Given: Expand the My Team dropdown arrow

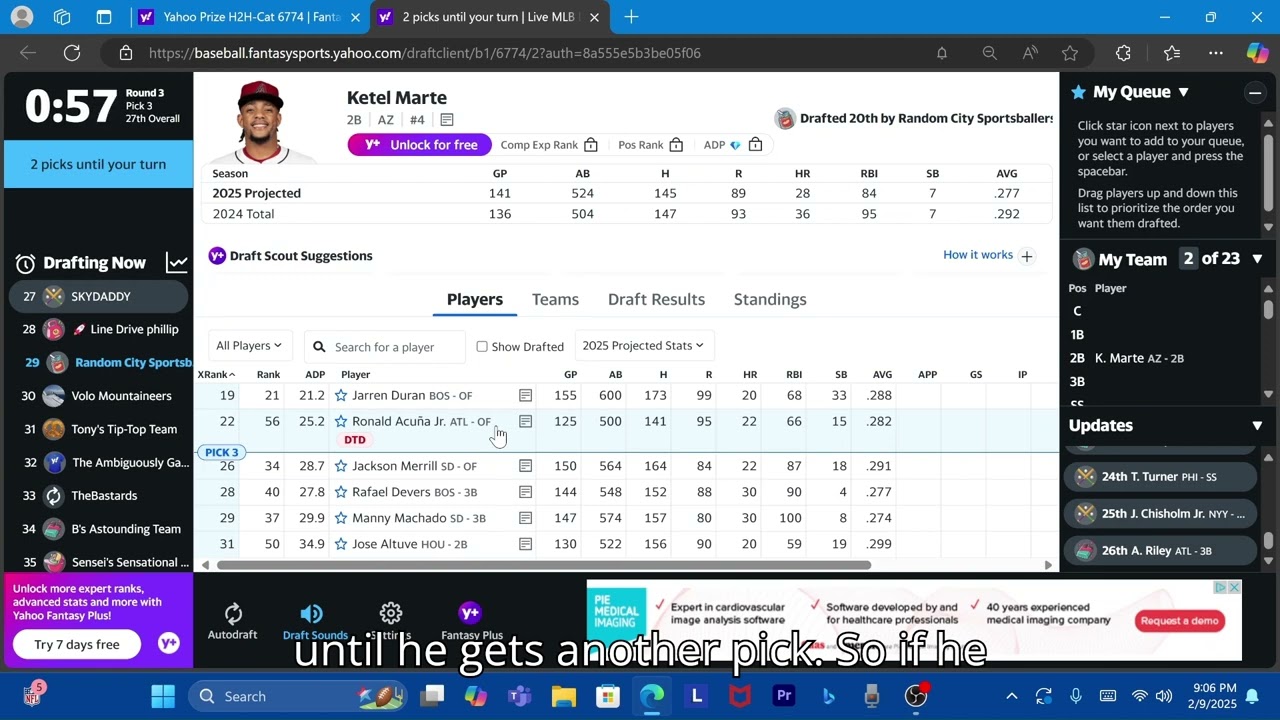Looking at the screenshot, I should pos(1257,259).
